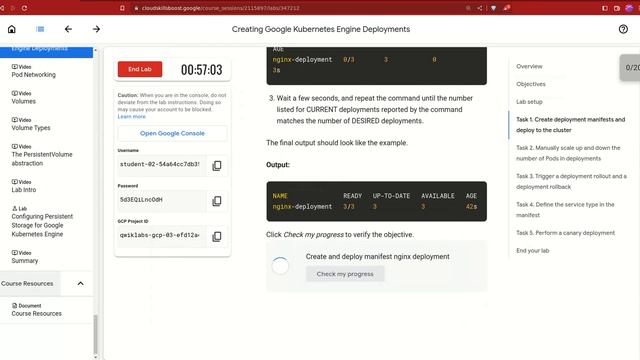
Task: Jump to Task 4 Define the service type
Action: pyautogui.click(x=565, y=209)
